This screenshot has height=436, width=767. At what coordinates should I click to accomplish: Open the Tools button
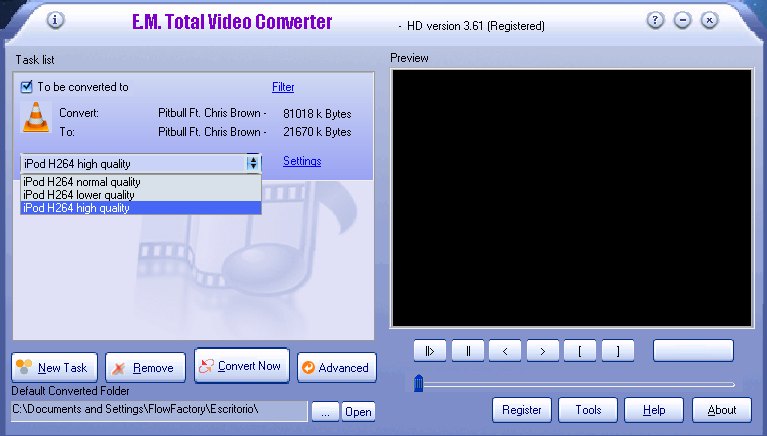pyautogui.click(x=588, y=410)
